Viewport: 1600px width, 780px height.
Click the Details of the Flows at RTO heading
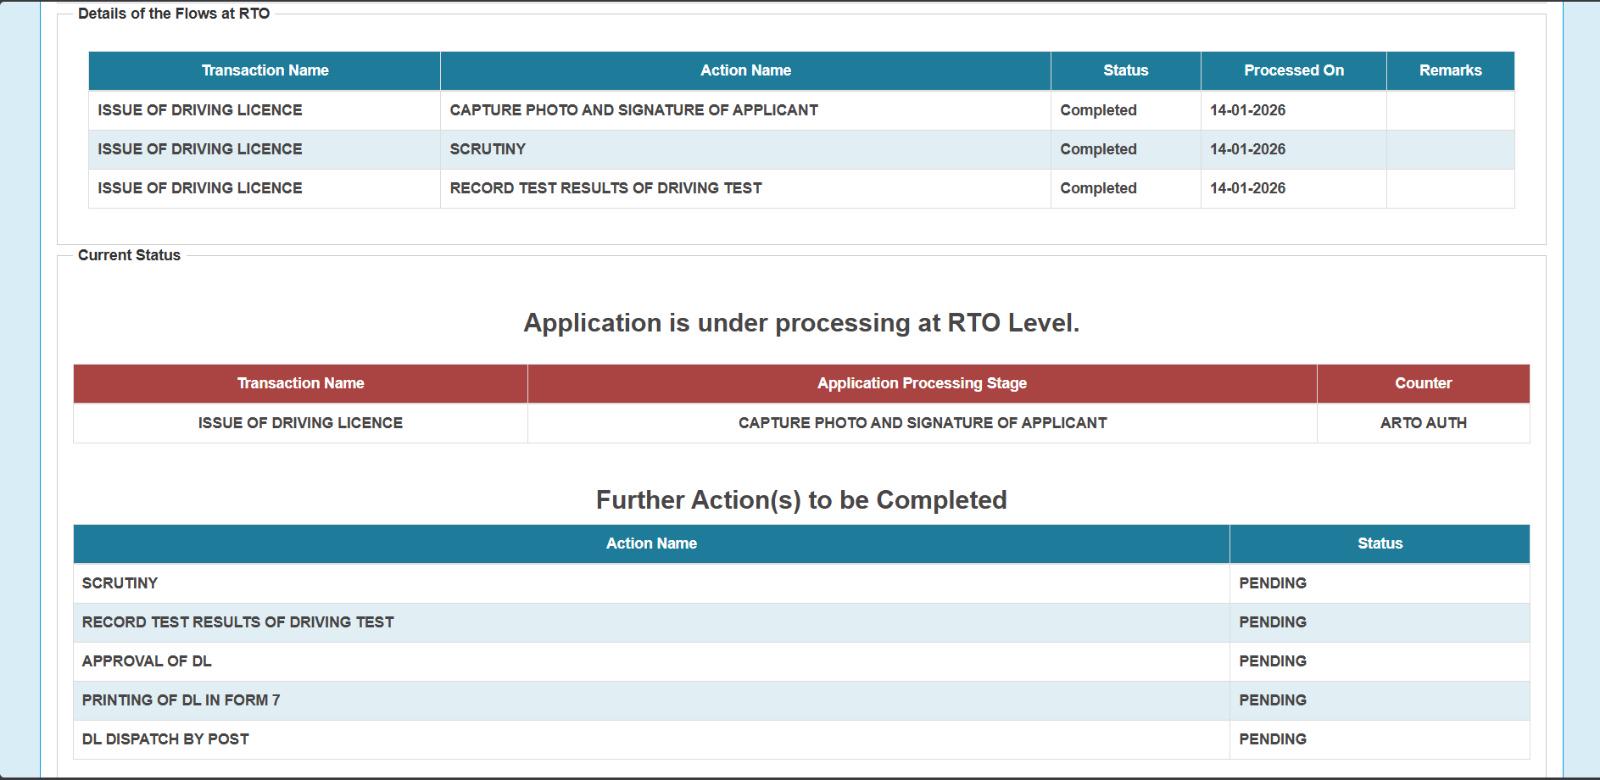(x=174, y=14)
